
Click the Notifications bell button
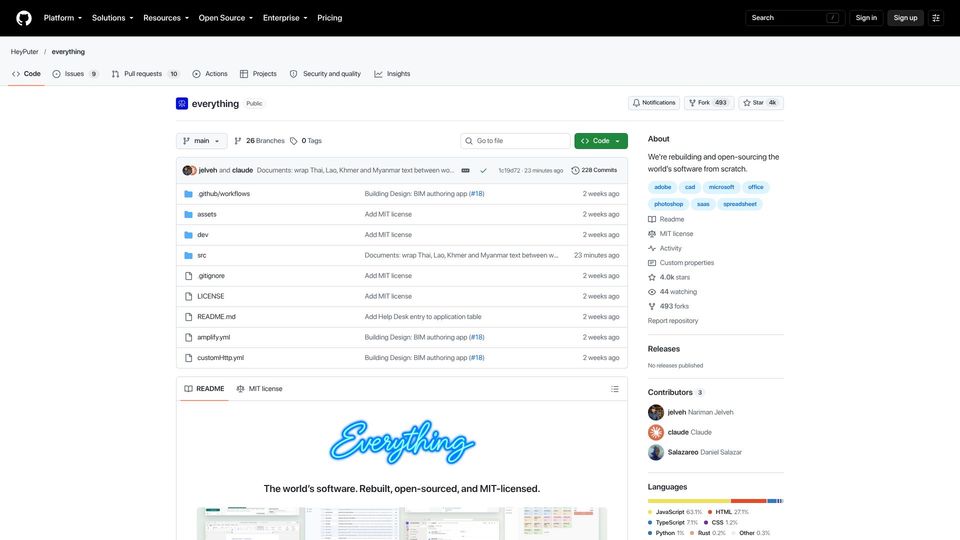coord(654,103)
